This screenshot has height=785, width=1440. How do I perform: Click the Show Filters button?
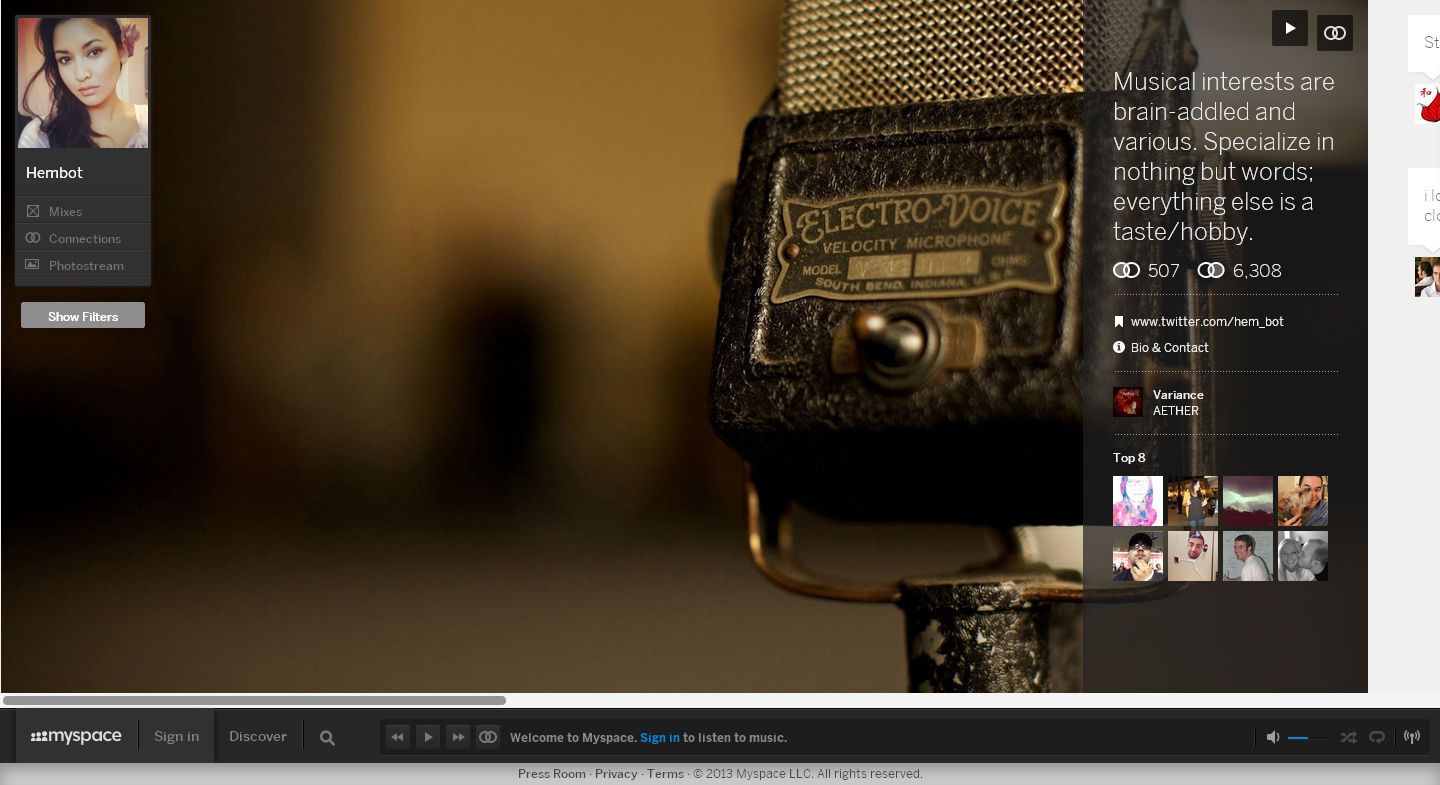(x=83, y=316)
